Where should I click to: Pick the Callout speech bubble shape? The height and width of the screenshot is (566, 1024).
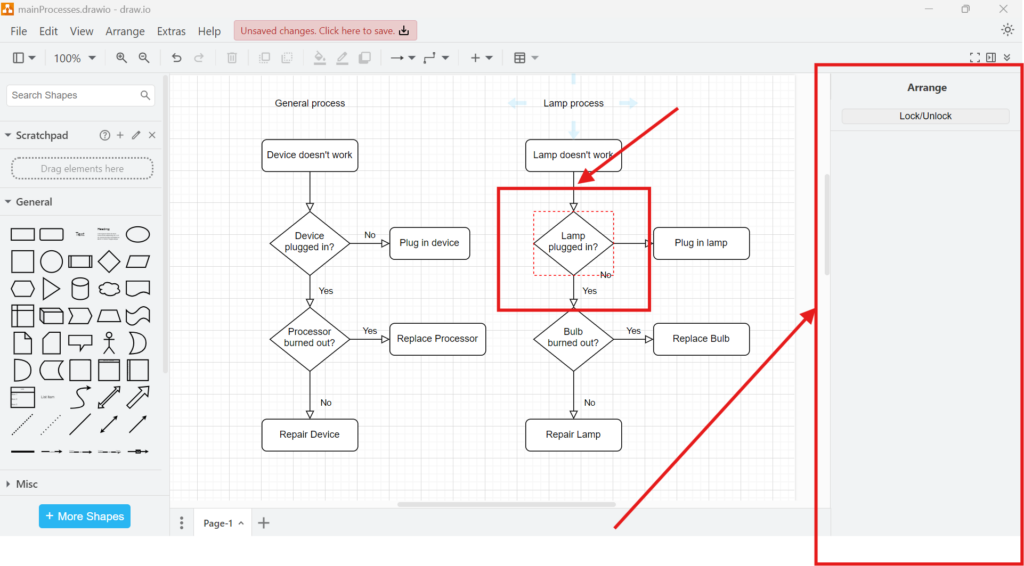point(80,343)
